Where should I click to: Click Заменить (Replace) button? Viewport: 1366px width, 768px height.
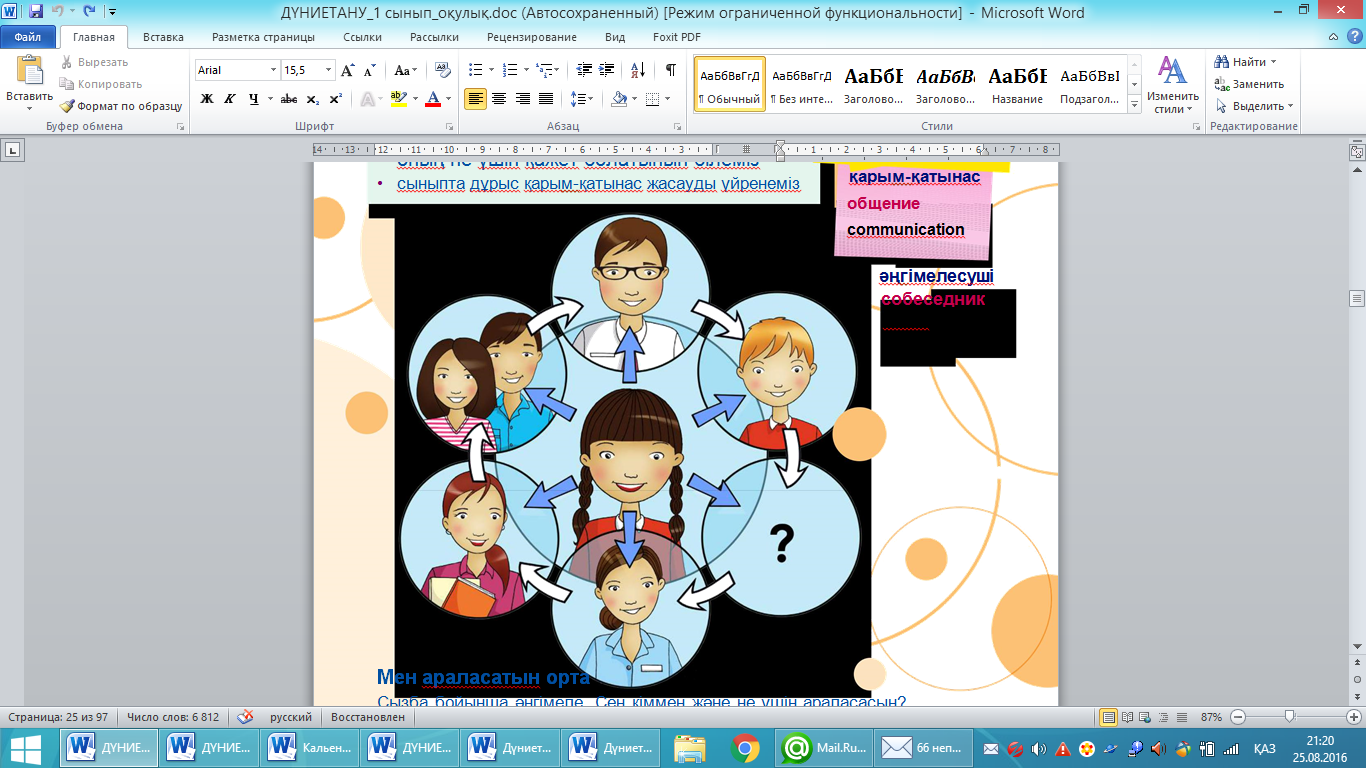coord(1249,84)
